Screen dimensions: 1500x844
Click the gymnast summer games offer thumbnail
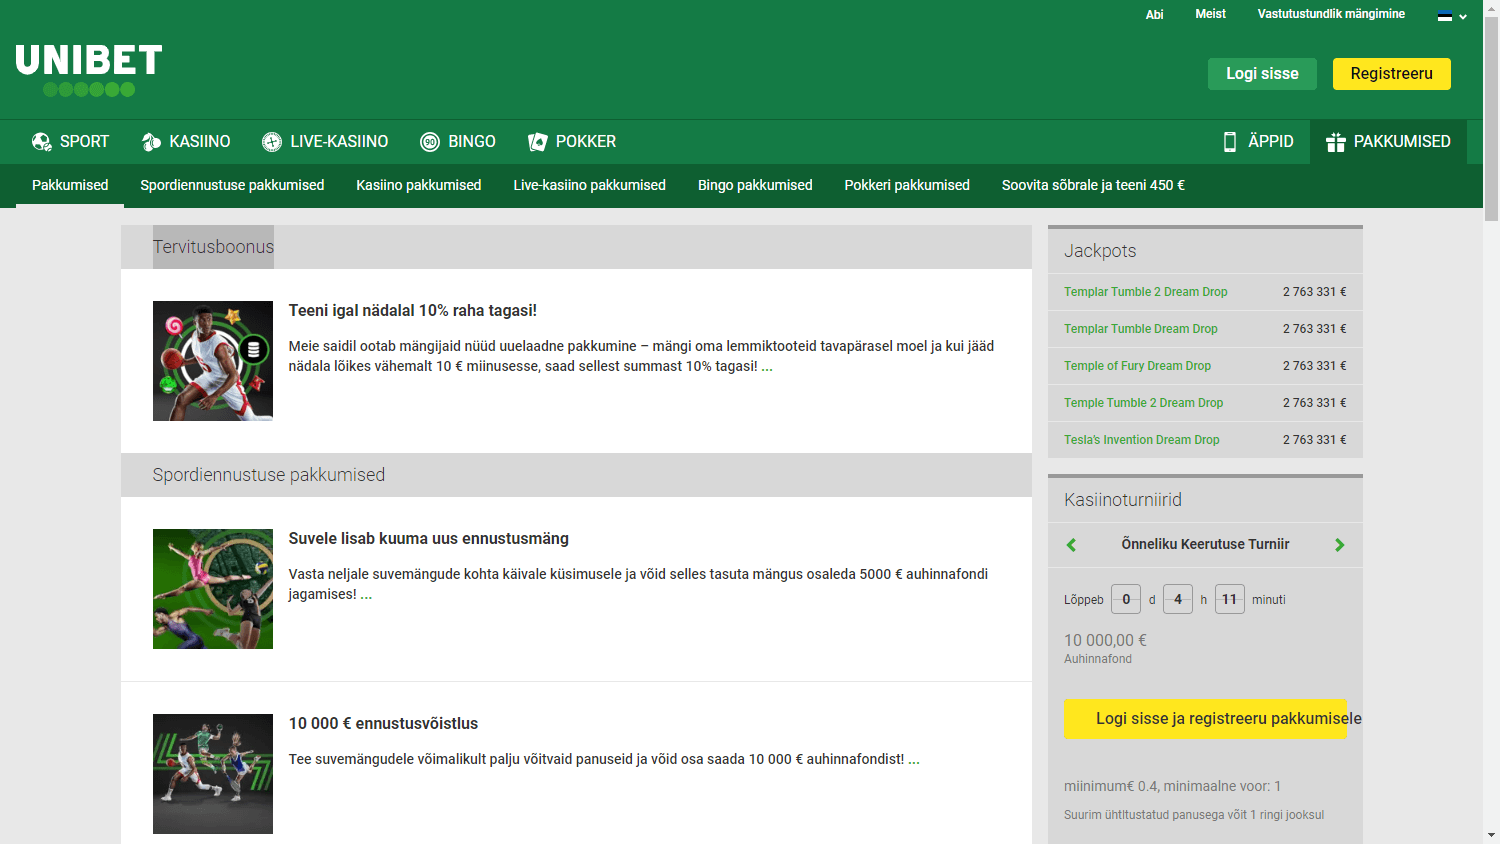213,589
